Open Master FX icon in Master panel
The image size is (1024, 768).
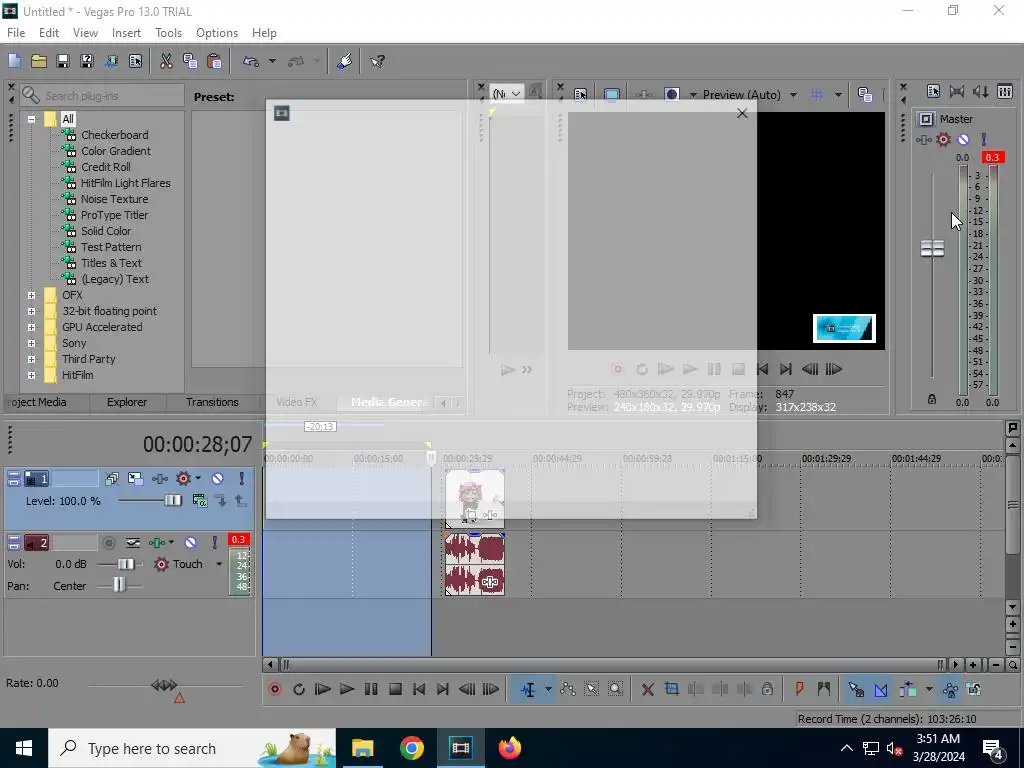923,139
